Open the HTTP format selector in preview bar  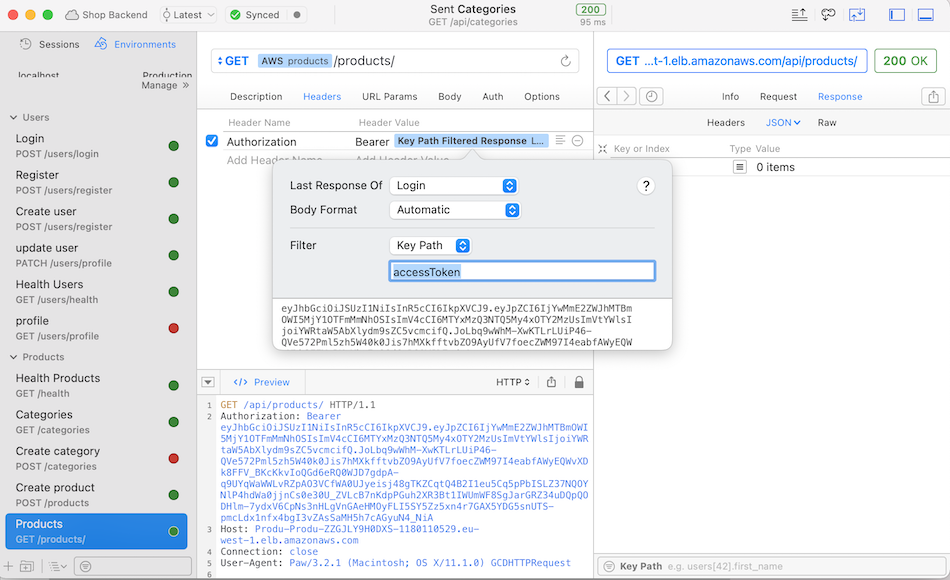pos(513,382)
